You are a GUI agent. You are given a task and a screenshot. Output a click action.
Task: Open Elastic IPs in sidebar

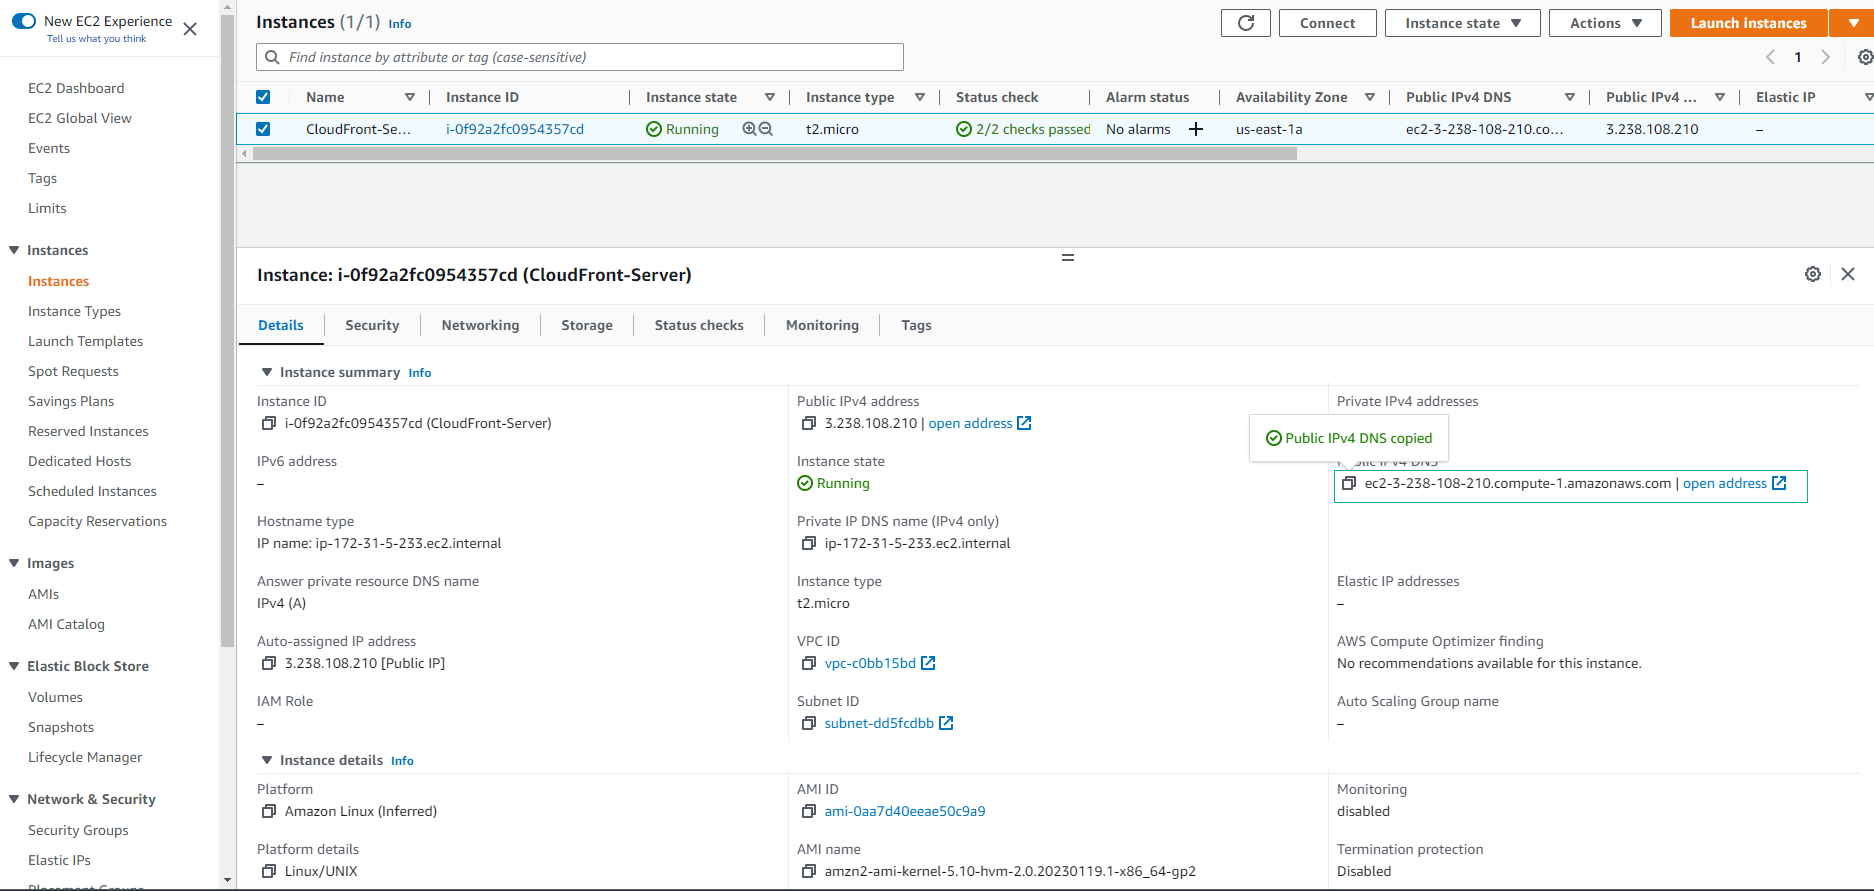(x=59, y=860)
